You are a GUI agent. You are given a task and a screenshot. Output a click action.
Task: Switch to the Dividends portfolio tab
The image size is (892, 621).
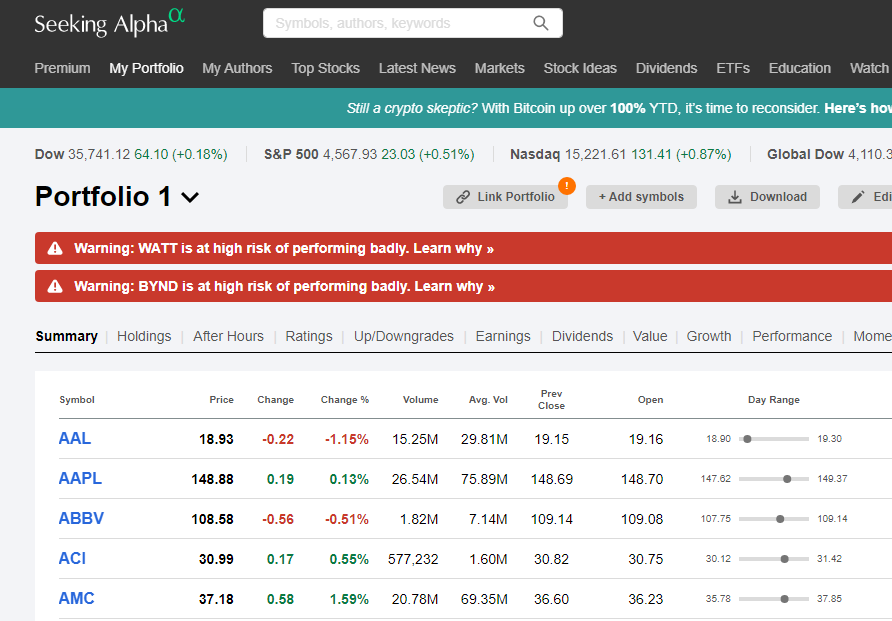pyautogui.click(x=583, y=336)
